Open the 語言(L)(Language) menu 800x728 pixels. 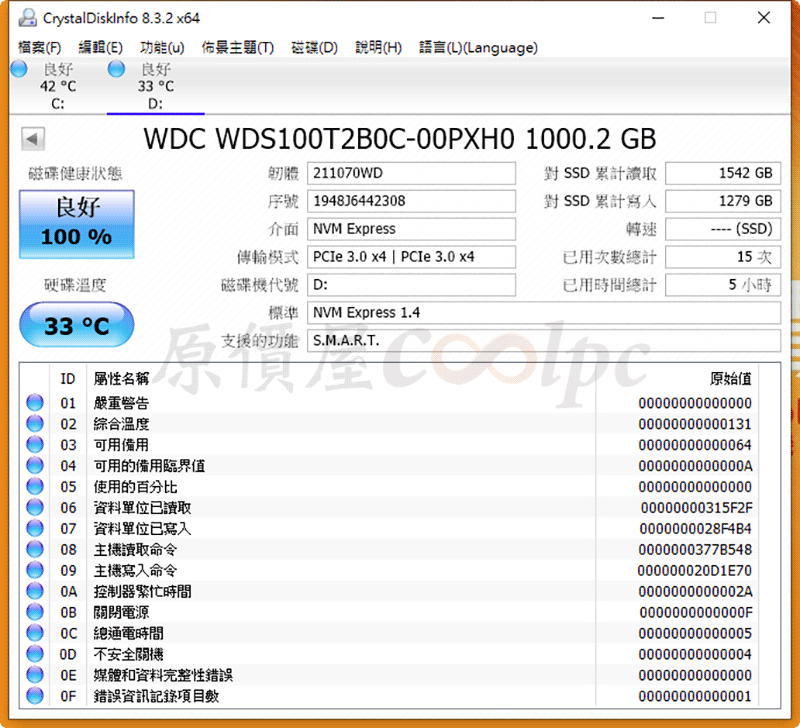(x=478, y=47)
